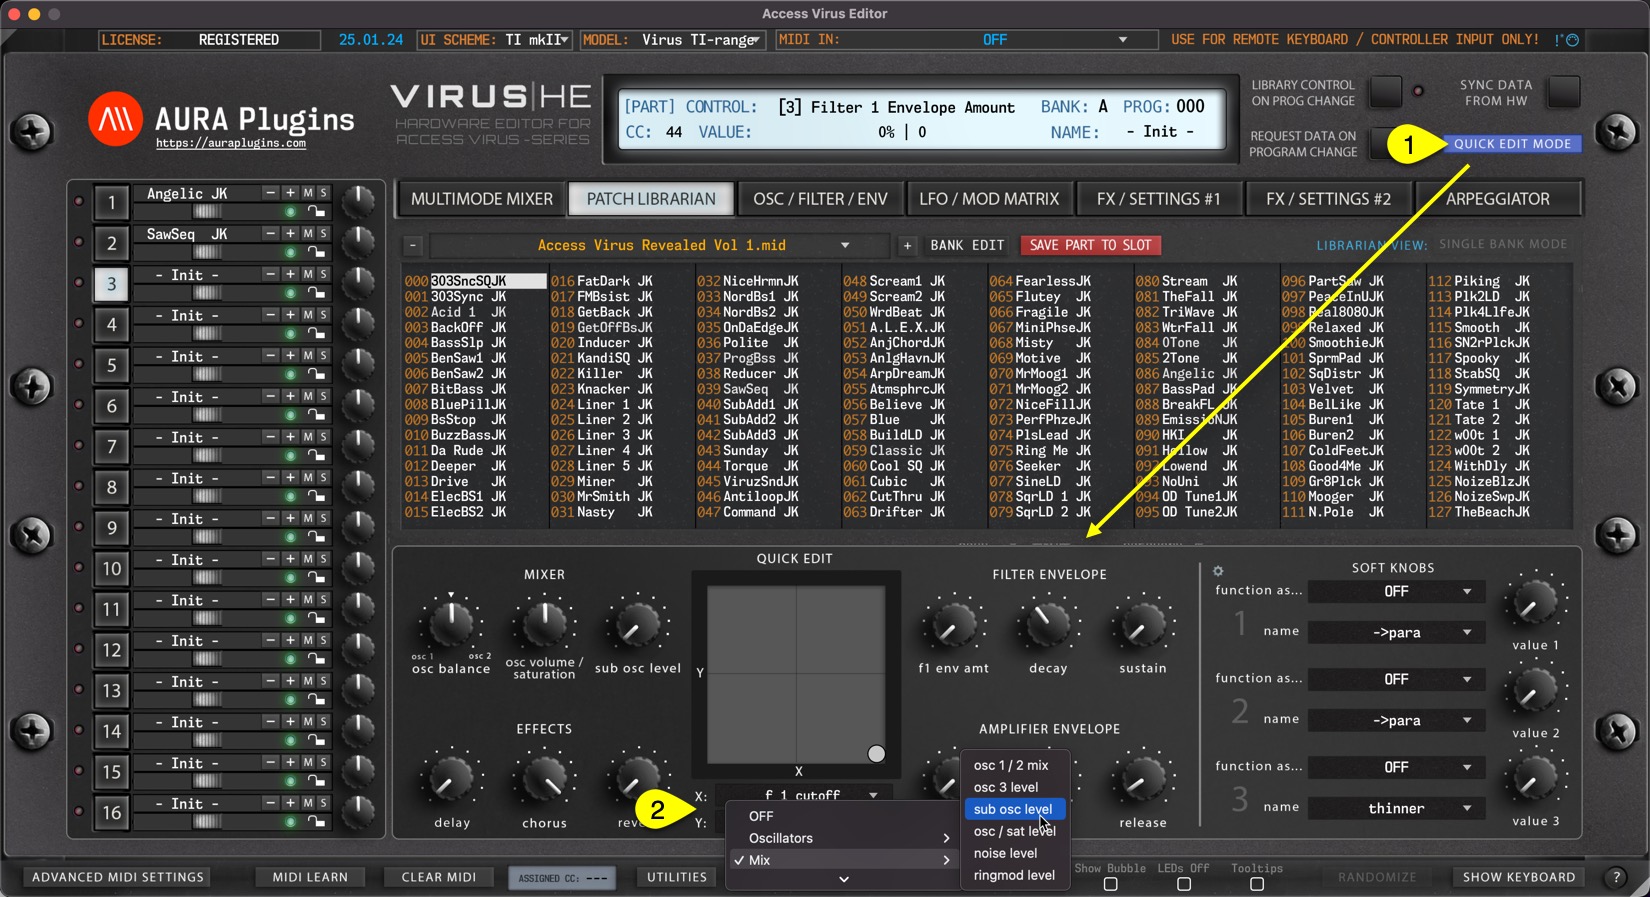Image resolution: width=1650 pixels, height=897 pixels.
Task: Expand the Oscillators submenu
Action: pos(843,838)
